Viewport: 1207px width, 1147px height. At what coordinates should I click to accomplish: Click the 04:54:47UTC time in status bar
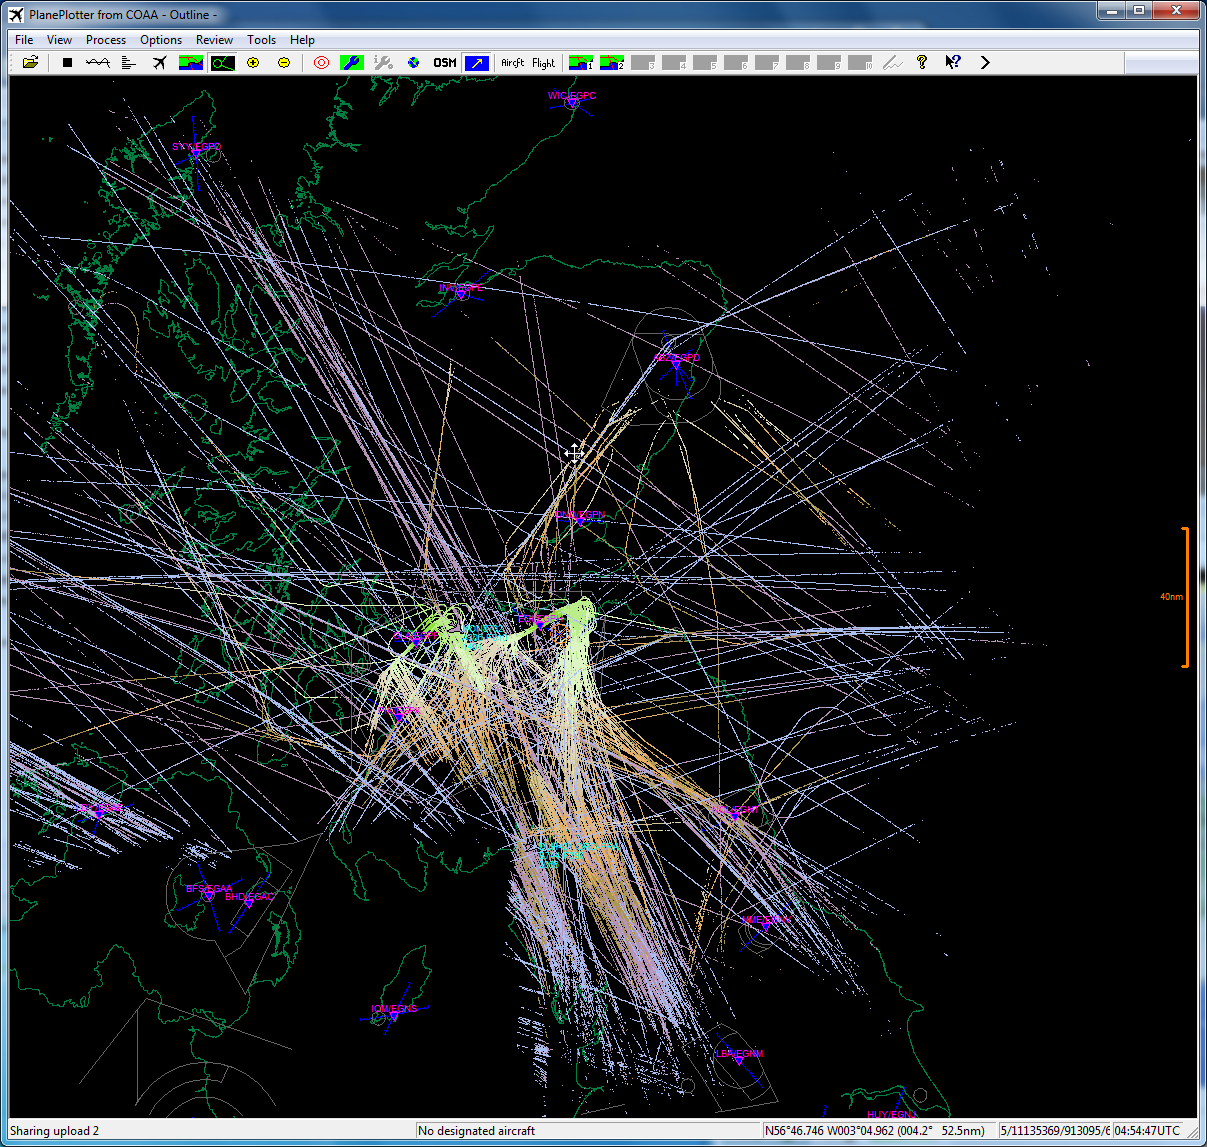pos(1148,1131)
